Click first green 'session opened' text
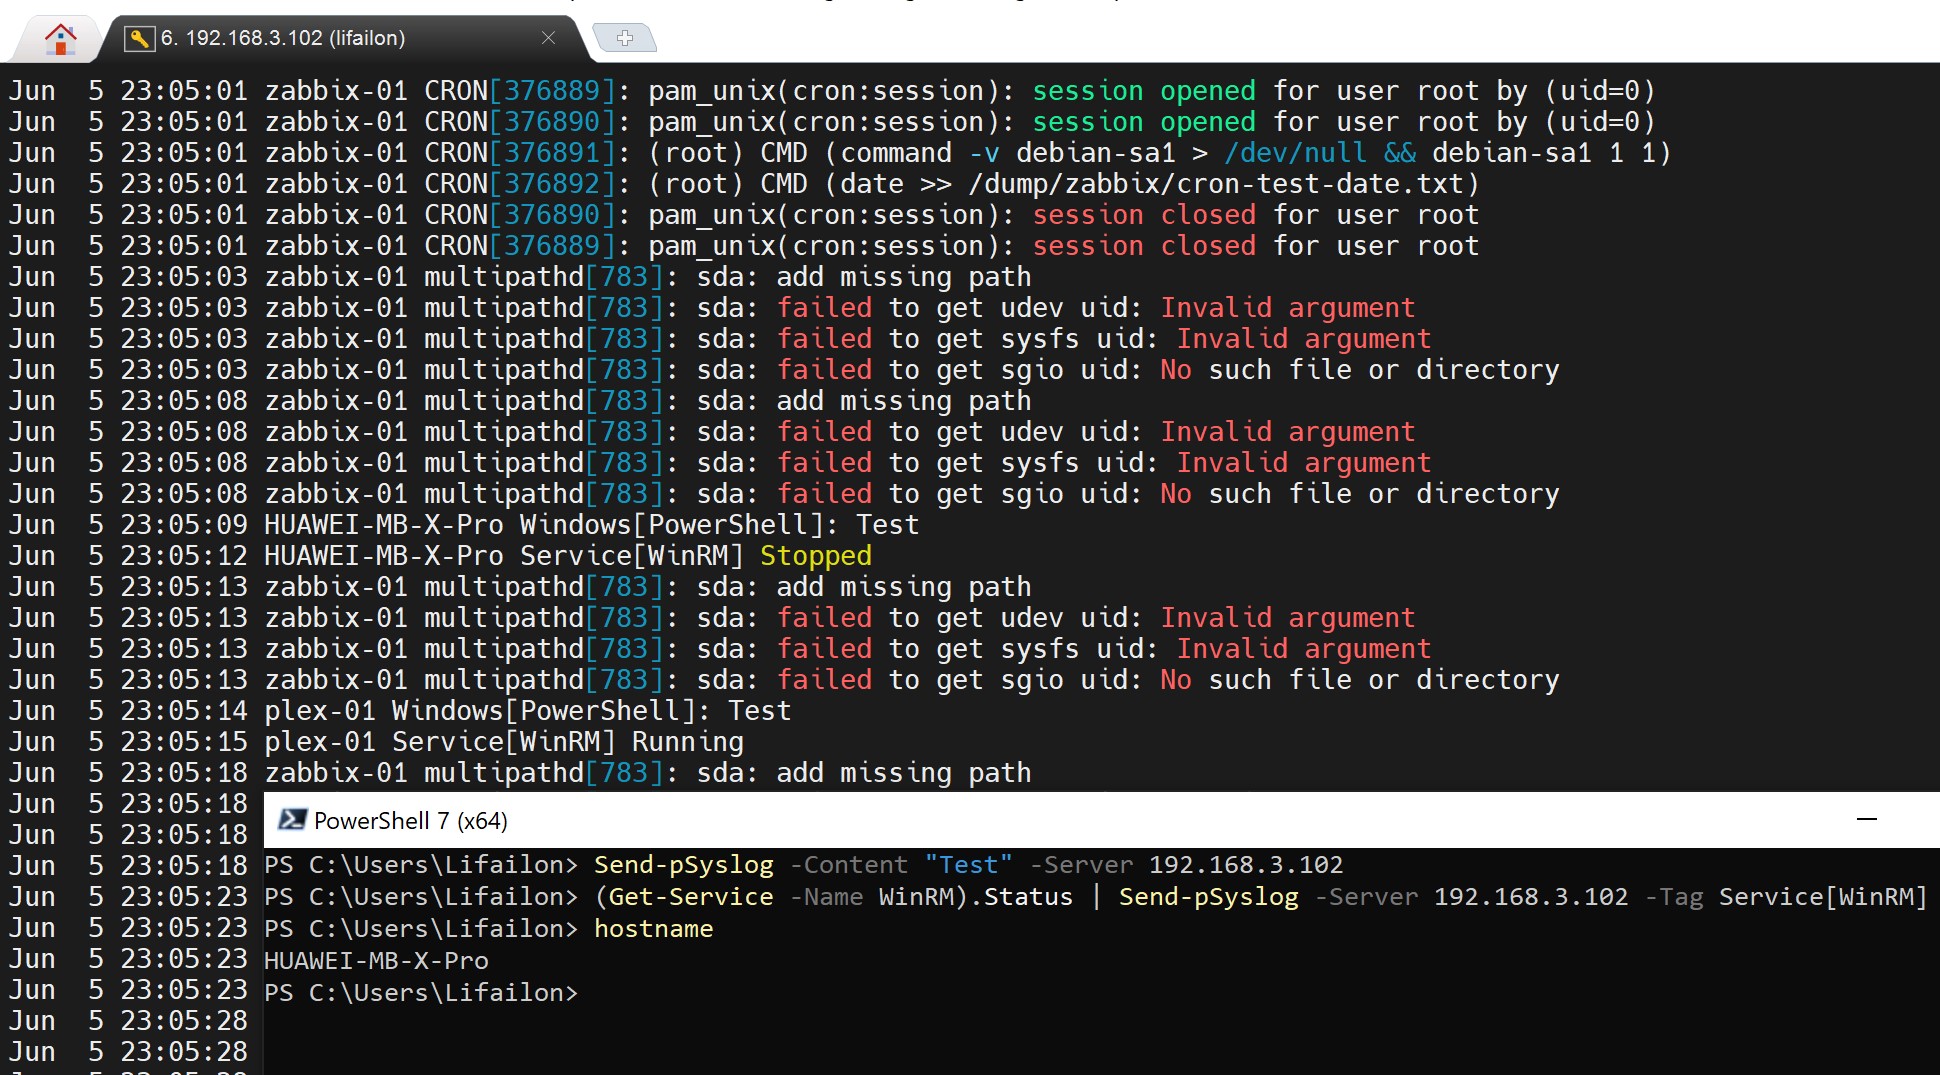The image size is (1940, 1075). (x=1144, y=91)
